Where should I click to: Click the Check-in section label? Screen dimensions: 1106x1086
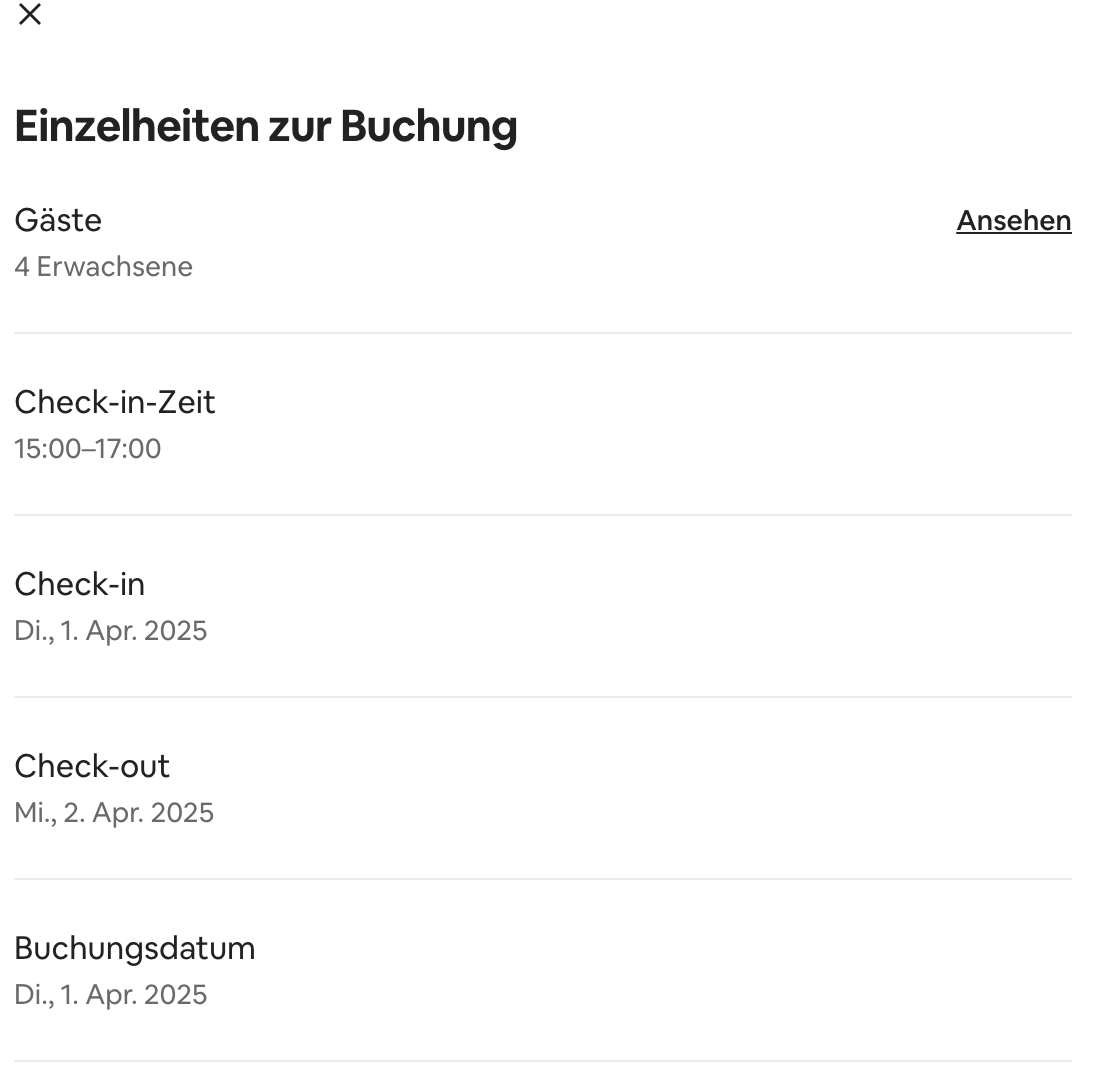(x=79, y=584)
